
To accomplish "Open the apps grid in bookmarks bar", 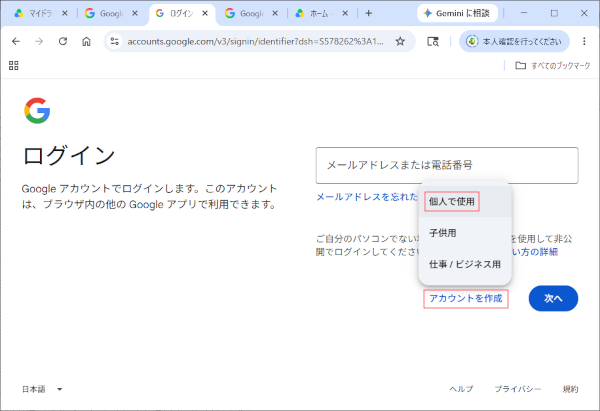I will pyautogui.click(x=14, y=65).
